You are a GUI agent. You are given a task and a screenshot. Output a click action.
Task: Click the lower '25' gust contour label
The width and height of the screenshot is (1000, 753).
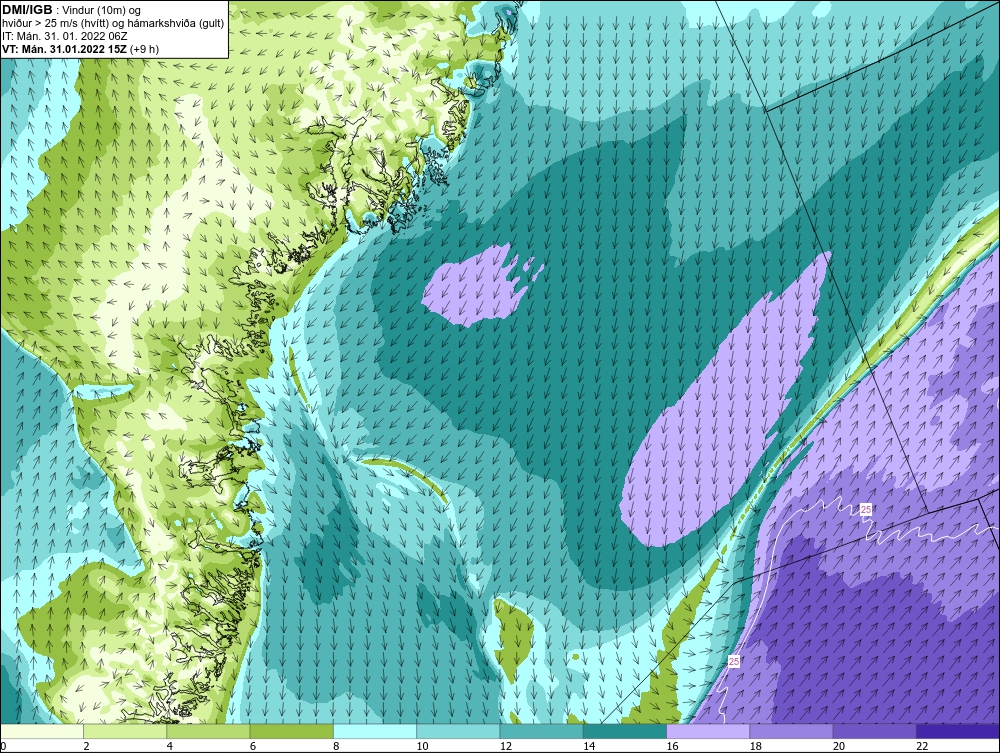tap(734, 662)
